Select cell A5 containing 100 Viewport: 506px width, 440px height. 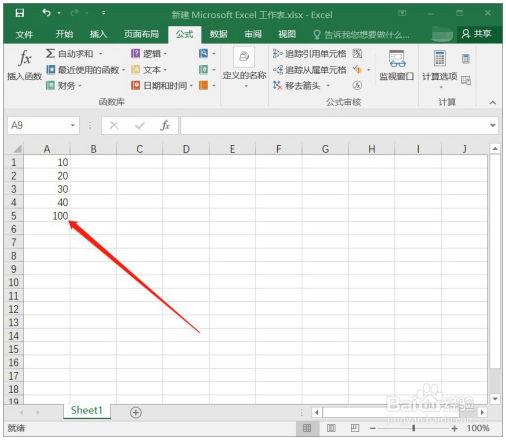click(47, 216)
